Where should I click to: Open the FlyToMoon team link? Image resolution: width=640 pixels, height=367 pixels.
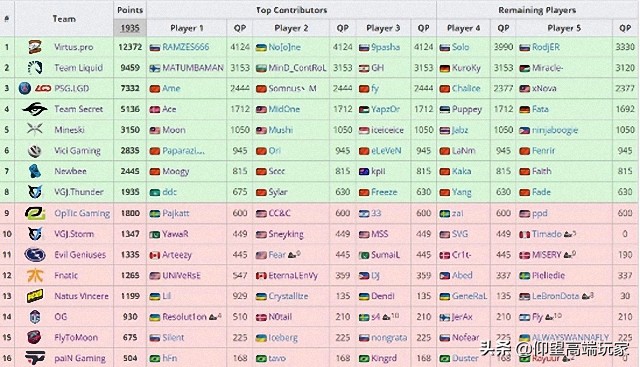(76, 338)
